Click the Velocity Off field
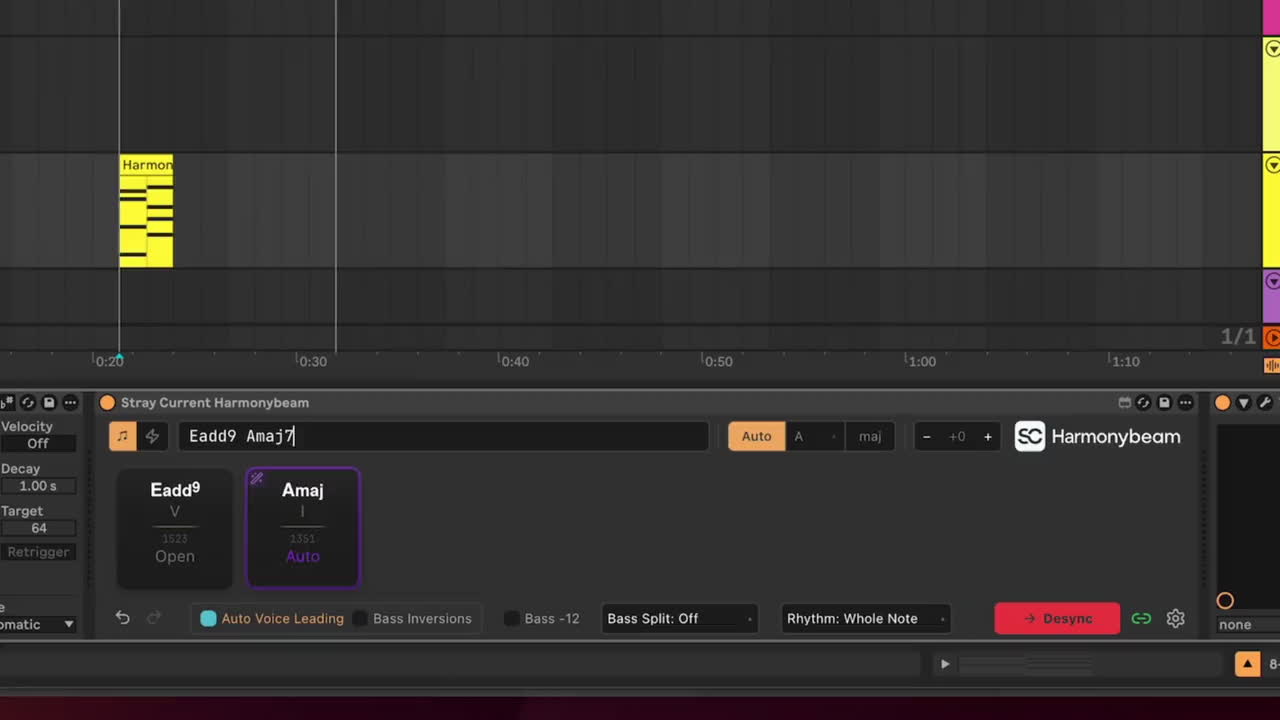 (38, 444)
